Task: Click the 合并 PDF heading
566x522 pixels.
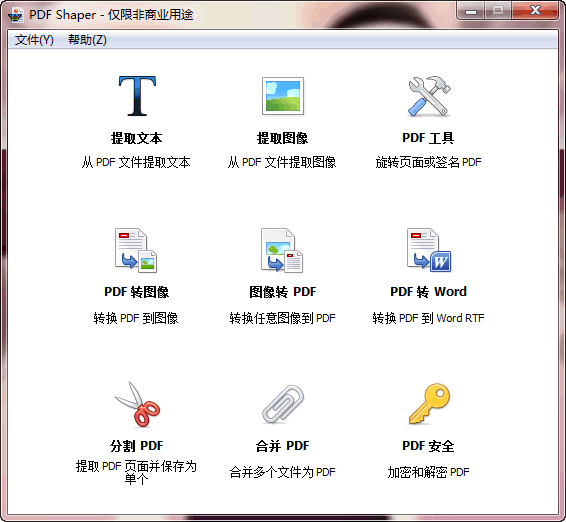Action: tap(282, 446)
